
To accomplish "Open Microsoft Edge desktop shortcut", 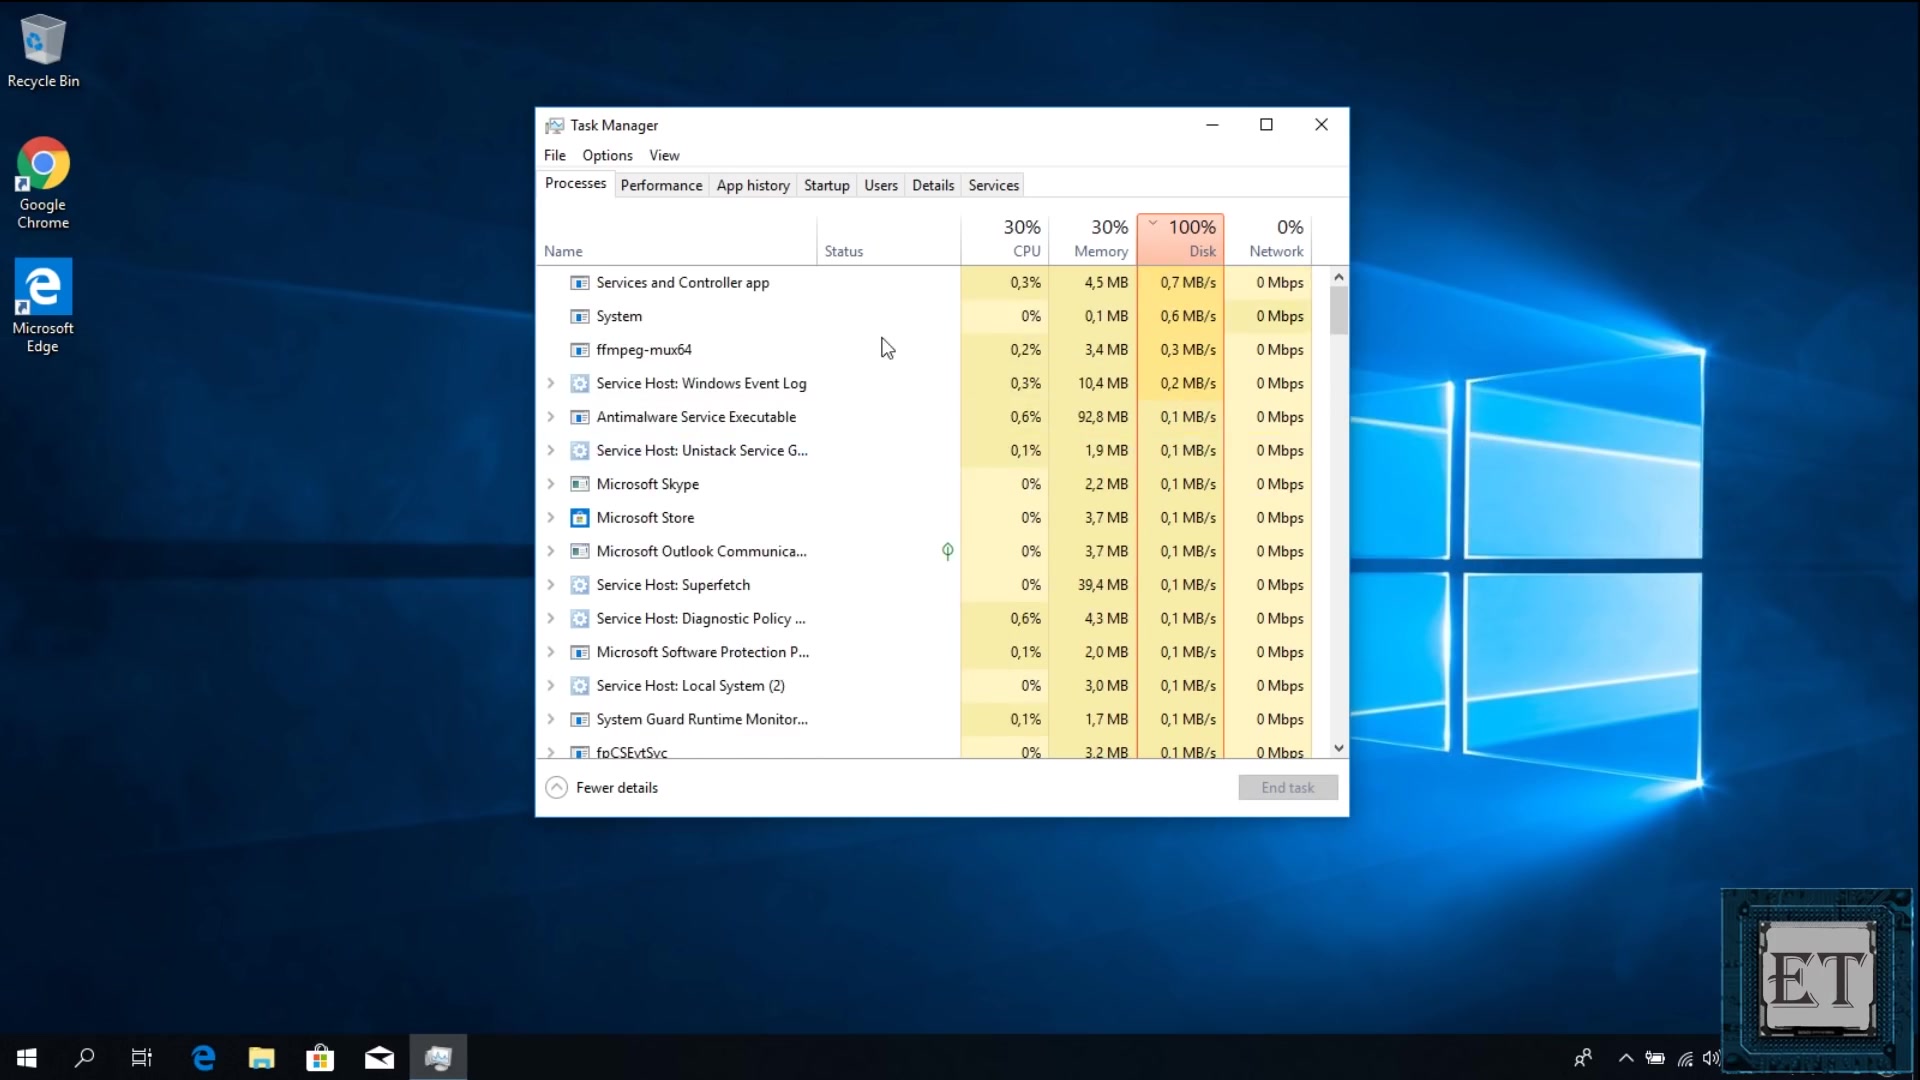I will pyautogui.click(x=43, y=307).
